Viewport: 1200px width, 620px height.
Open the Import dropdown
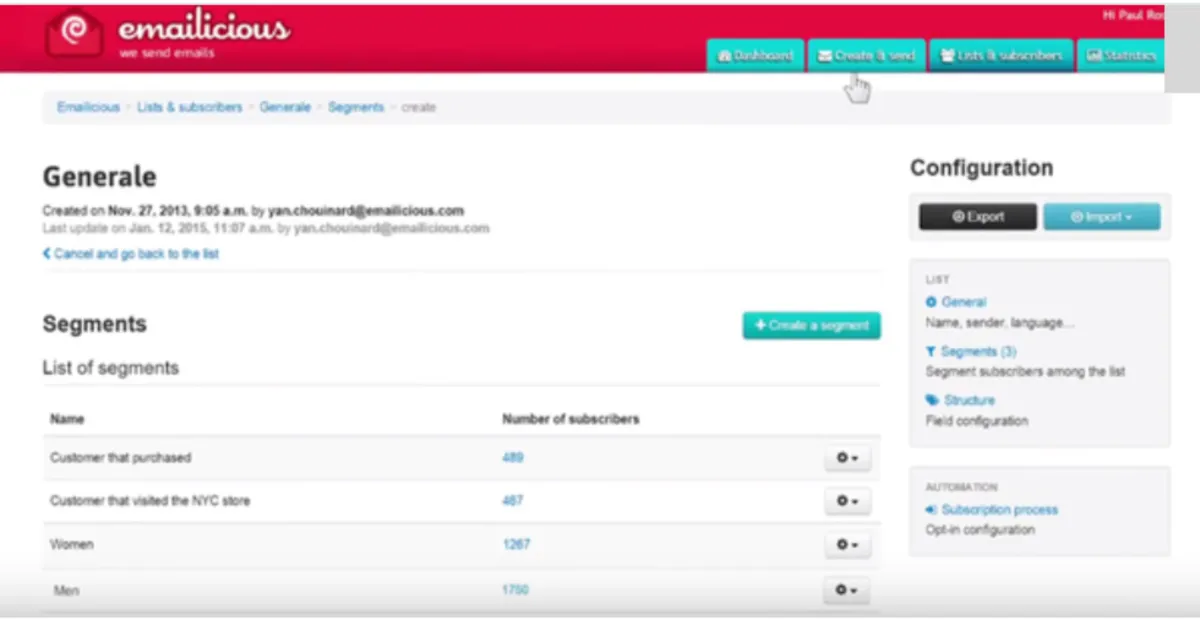pos(1102,217)
